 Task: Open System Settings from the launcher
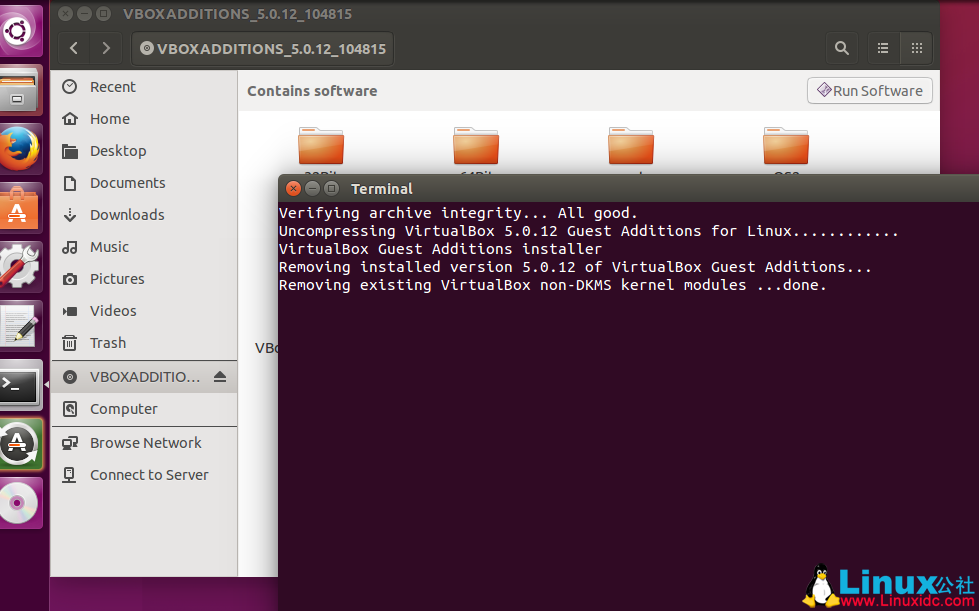(x=20, y=266)
